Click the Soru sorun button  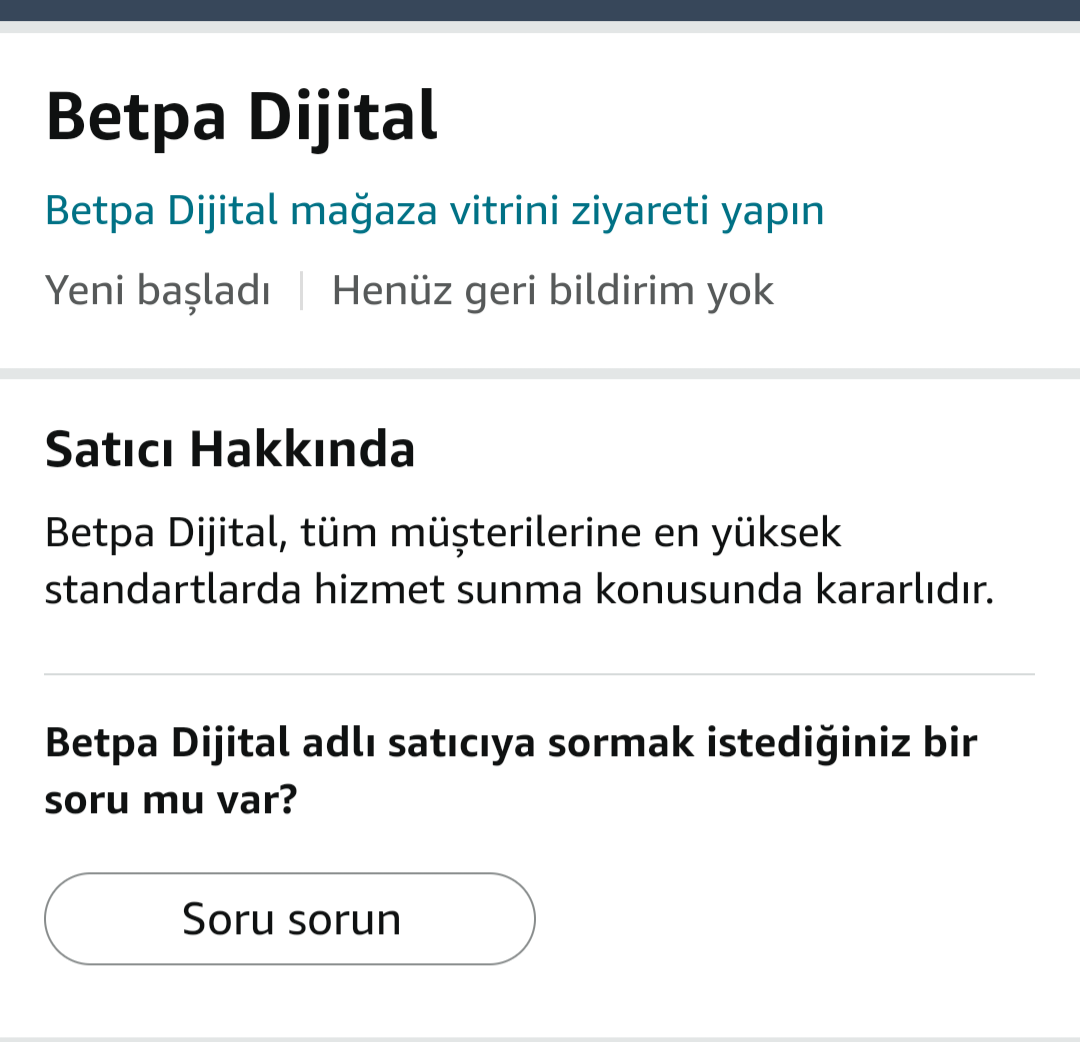290,919
